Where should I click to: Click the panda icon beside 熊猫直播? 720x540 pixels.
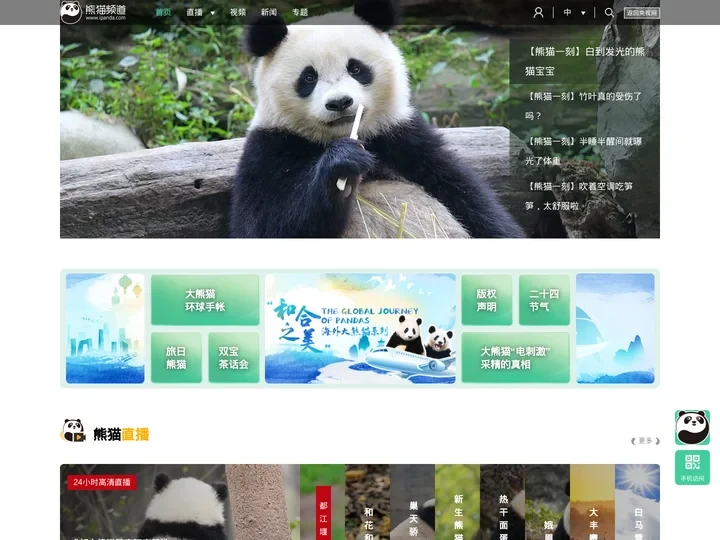[73, 431]
